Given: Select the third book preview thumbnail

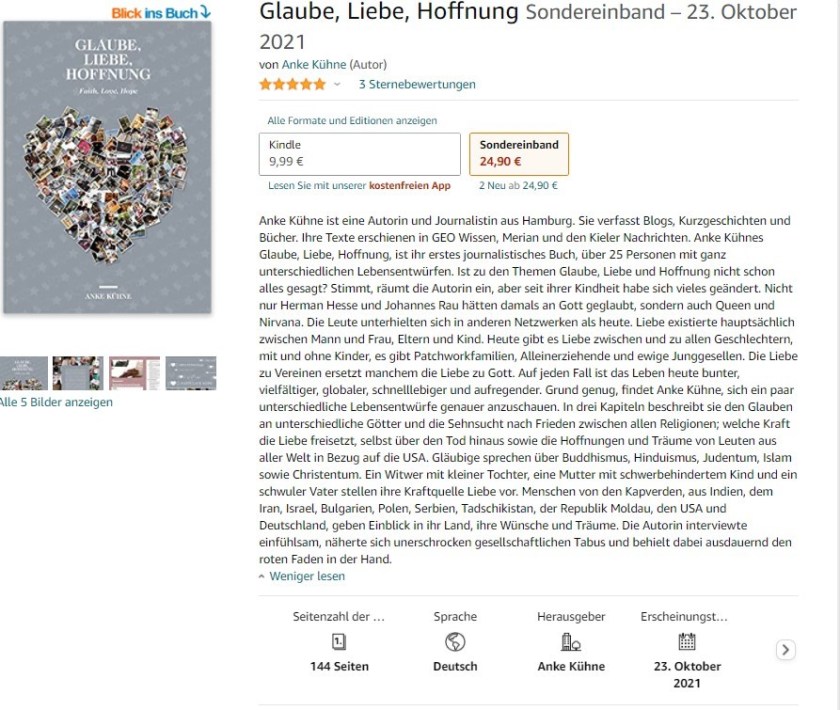Looking at the screenshot, I should [x=134, y=373].
